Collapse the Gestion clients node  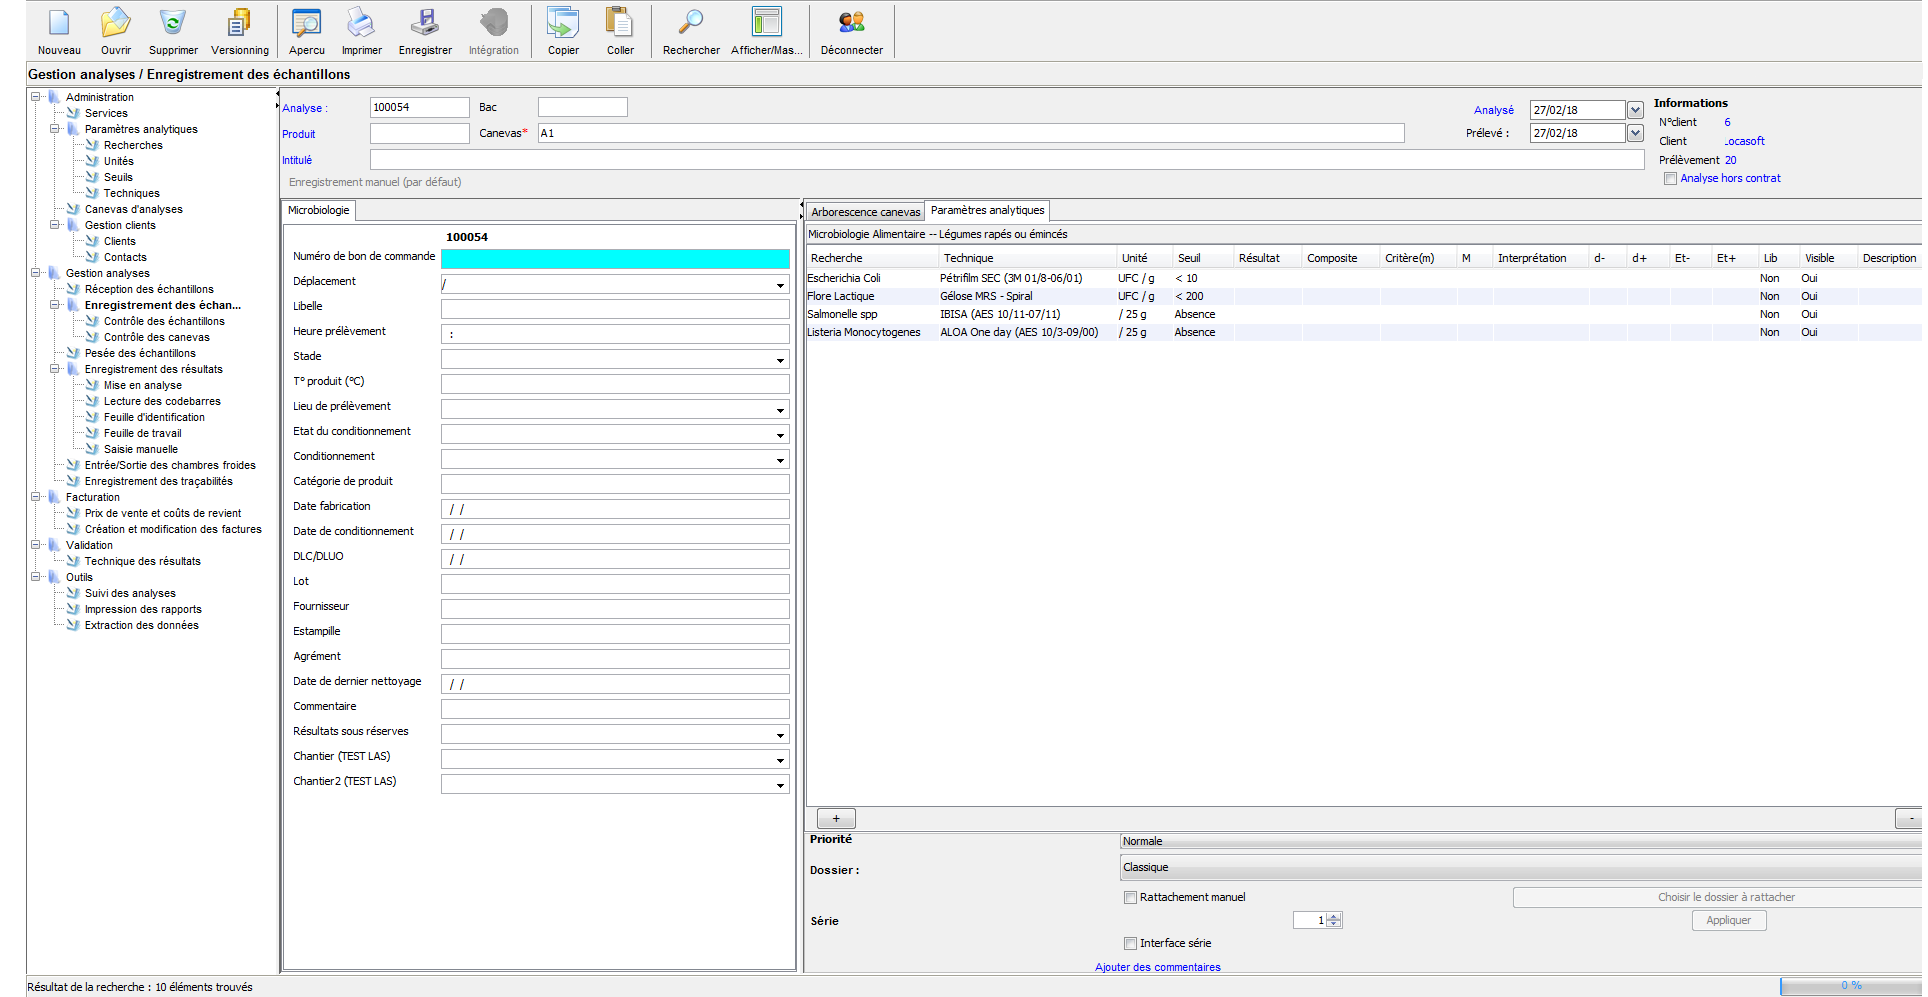click(x=55, y=225)
